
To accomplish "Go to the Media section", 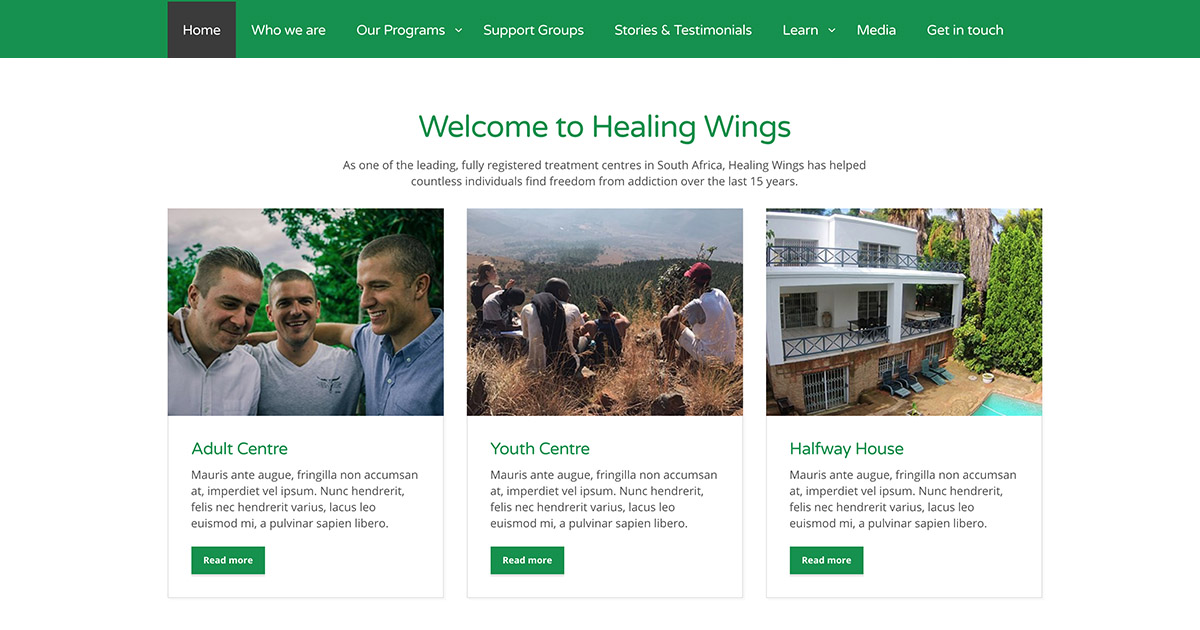I will pos(876,30).
